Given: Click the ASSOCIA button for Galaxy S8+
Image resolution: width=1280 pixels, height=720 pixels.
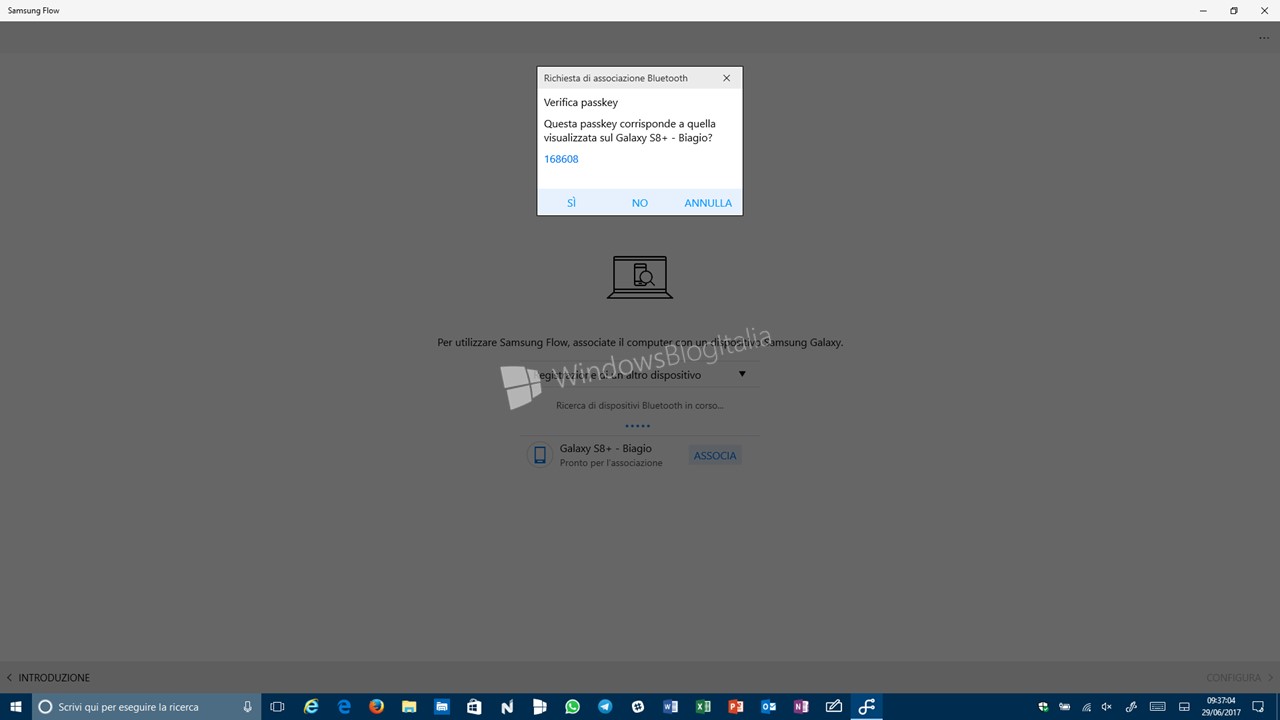Looking at the screenshot, I should click(x=715, y=456).
